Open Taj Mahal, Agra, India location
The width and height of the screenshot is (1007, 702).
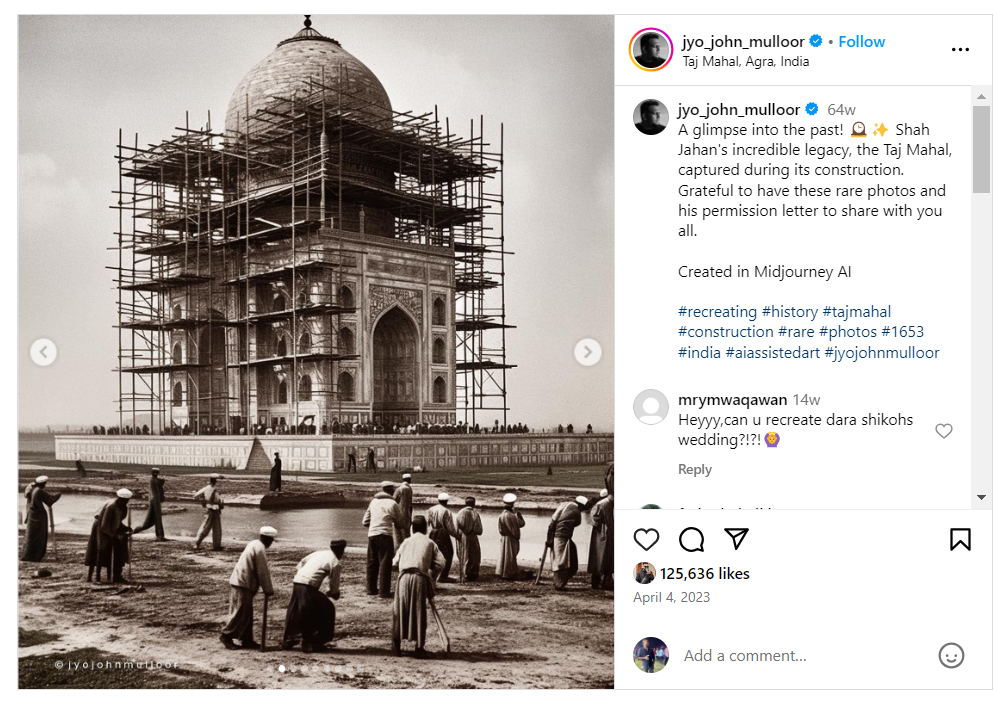pos(746,62)
